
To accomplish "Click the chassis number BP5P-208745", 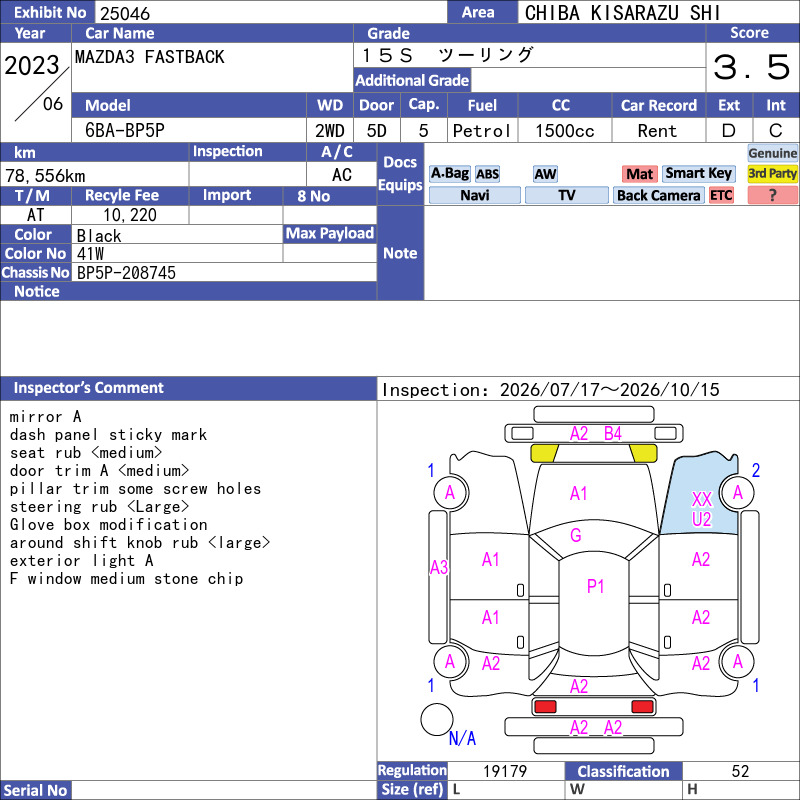I will pyautogui.click(x=126, y=273).
